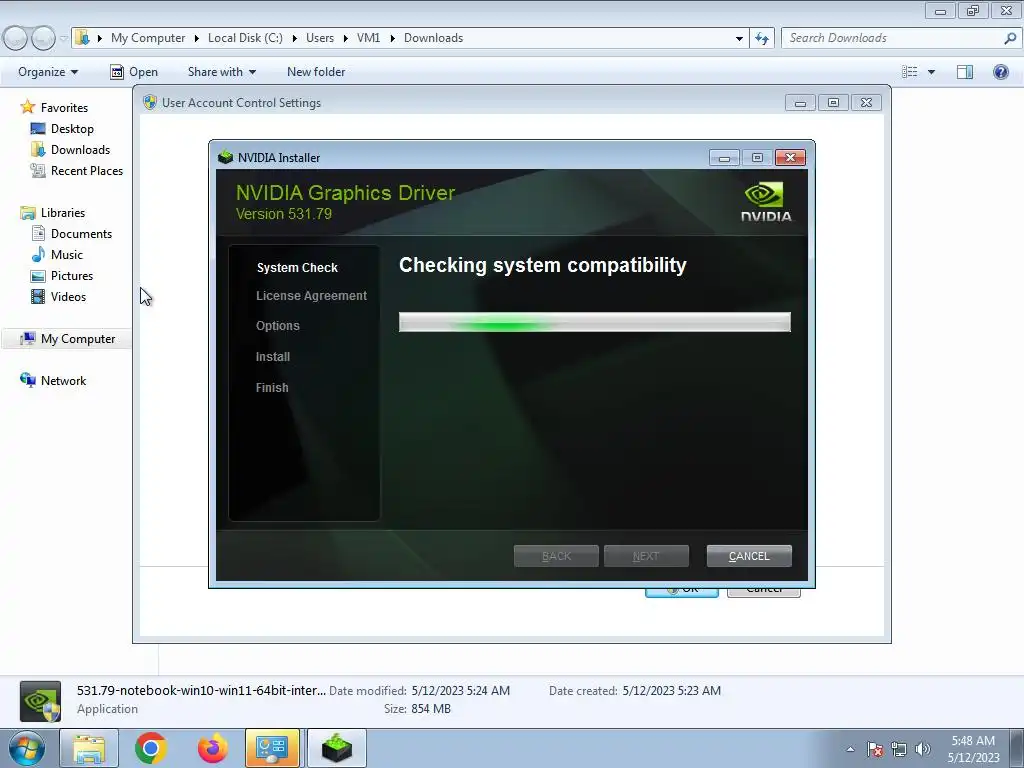
Task: Click the change view icon
Action: tap(909, 72)
